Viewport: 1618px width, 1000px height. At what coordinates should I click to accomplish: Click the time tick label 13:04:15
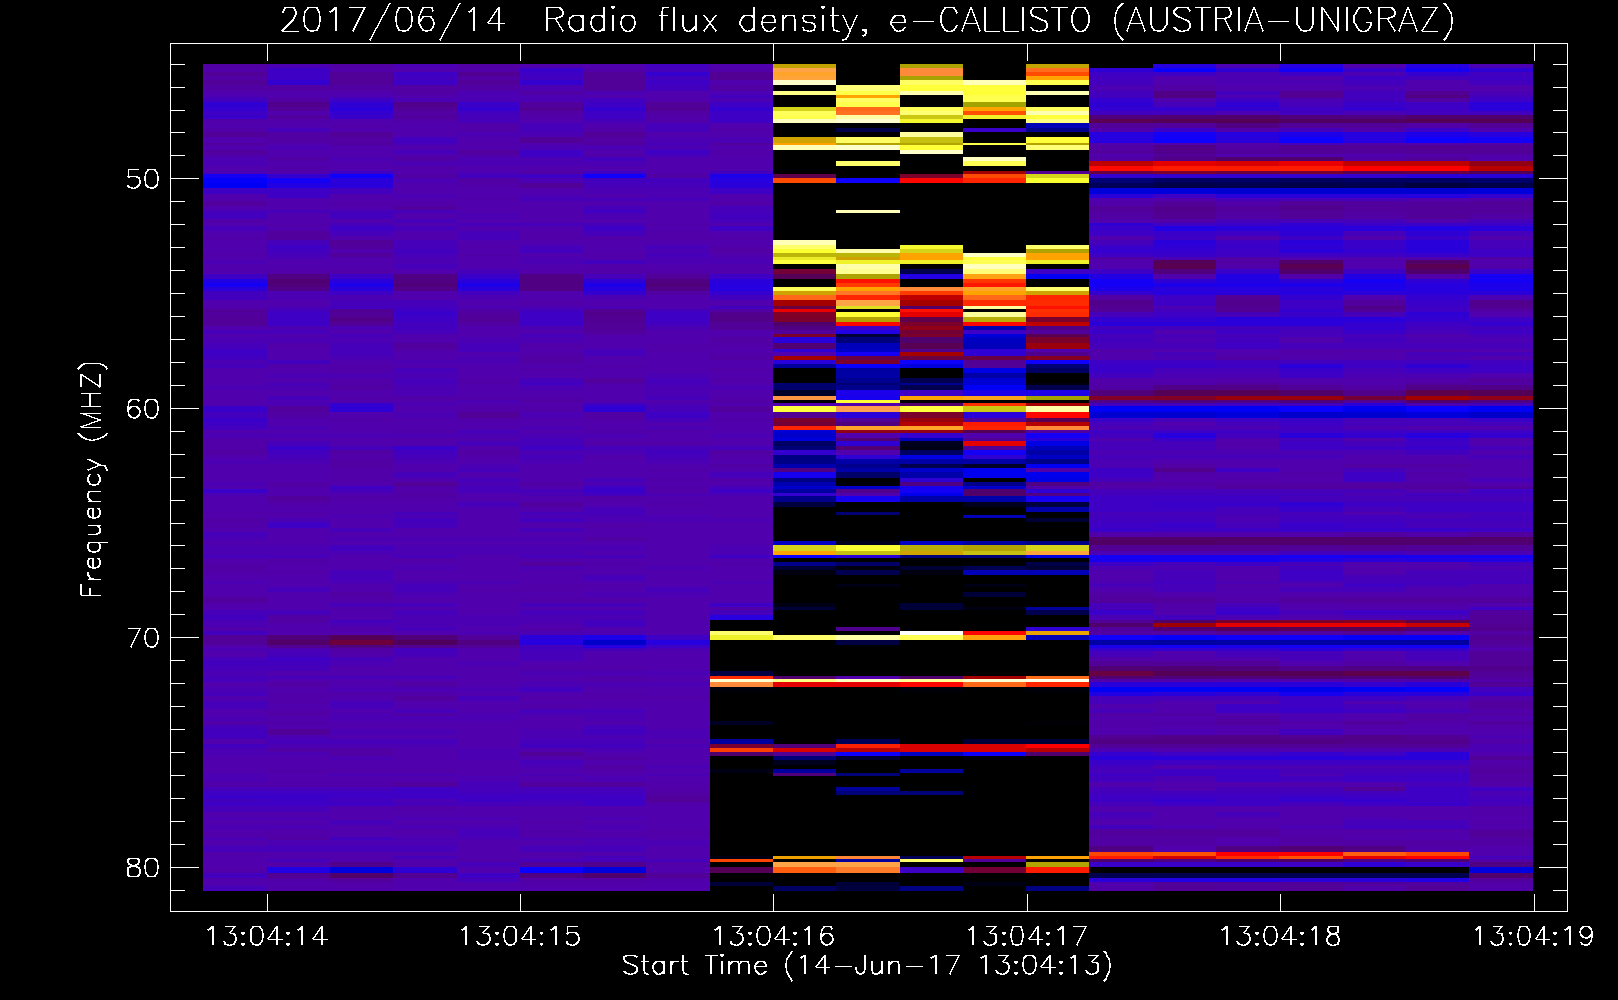tap(519, 937)
